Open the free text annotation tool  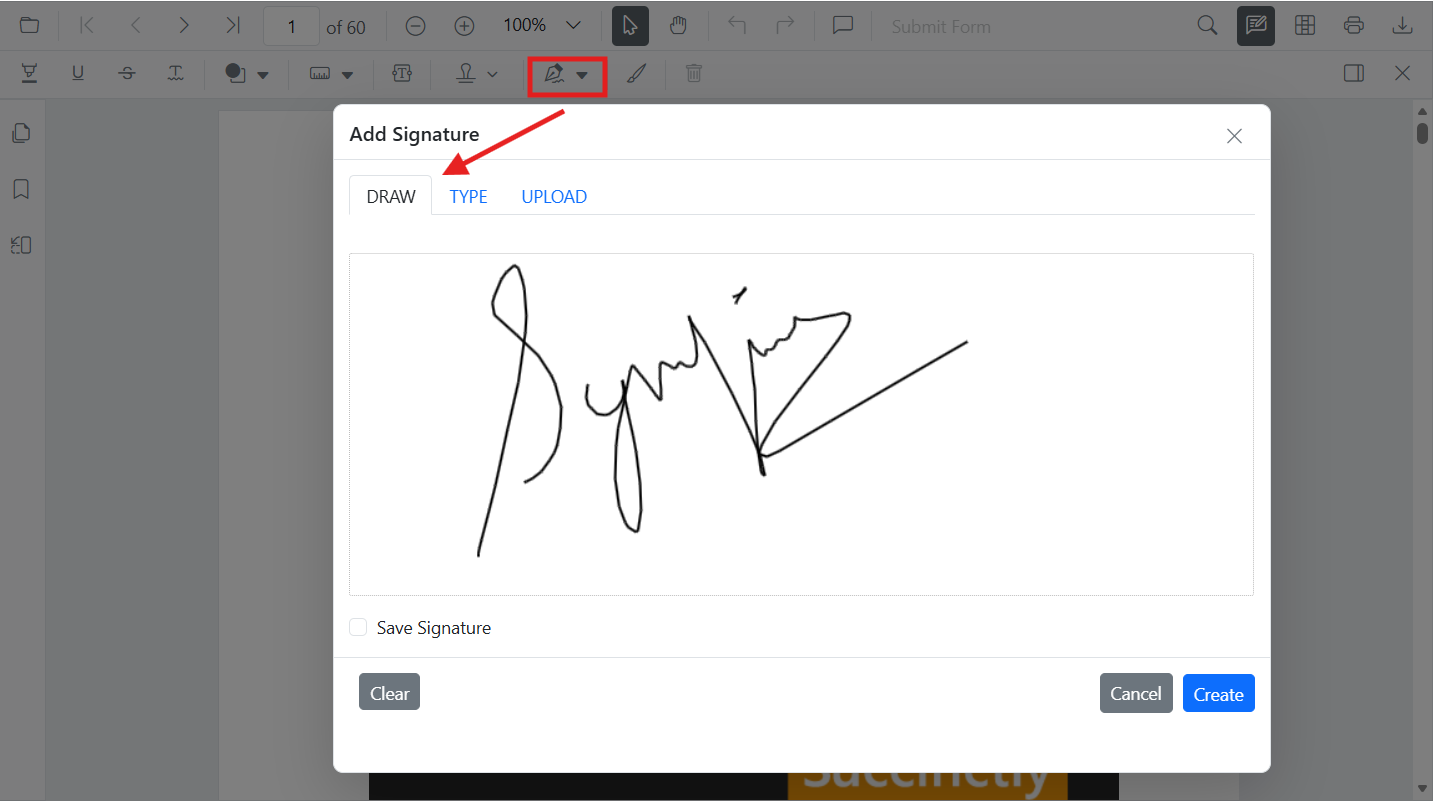click(x=402, y=72)
